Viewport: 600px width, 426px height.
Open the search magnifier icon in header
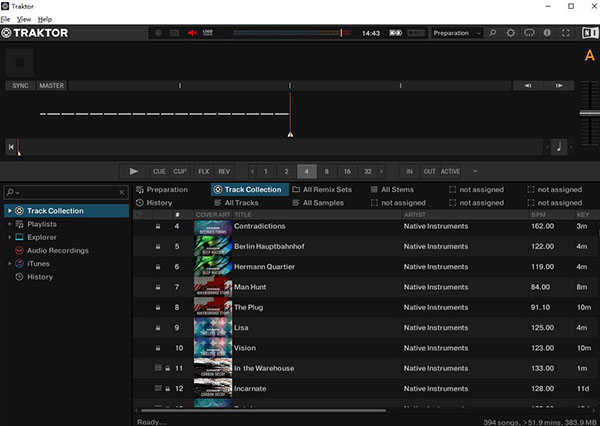click(492, 33)
